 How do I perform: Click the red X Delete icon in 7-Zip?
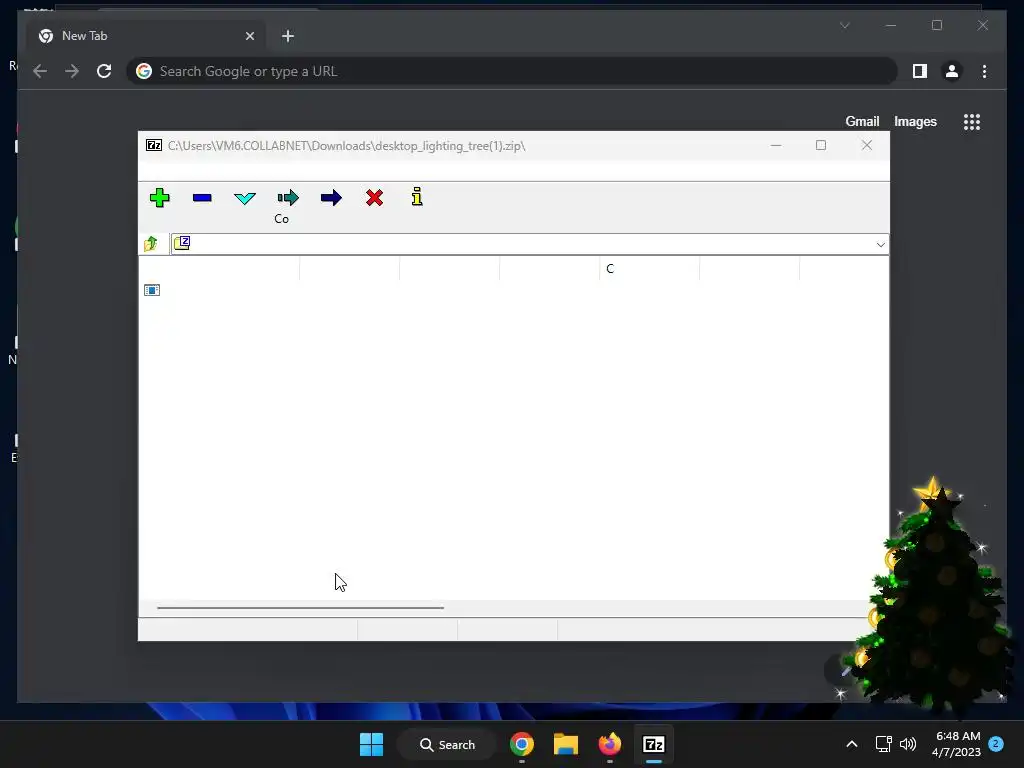click(x=374, y=198)
